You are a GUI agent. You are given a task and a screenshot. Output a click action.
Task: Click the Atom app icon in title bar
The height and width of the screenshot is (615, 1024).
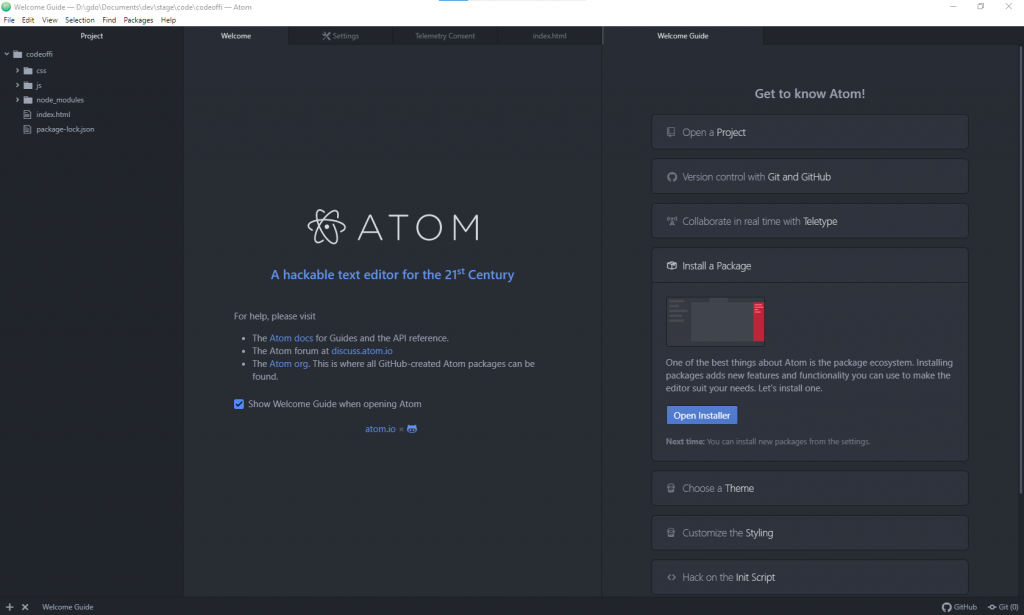click(x=6, y=7)
